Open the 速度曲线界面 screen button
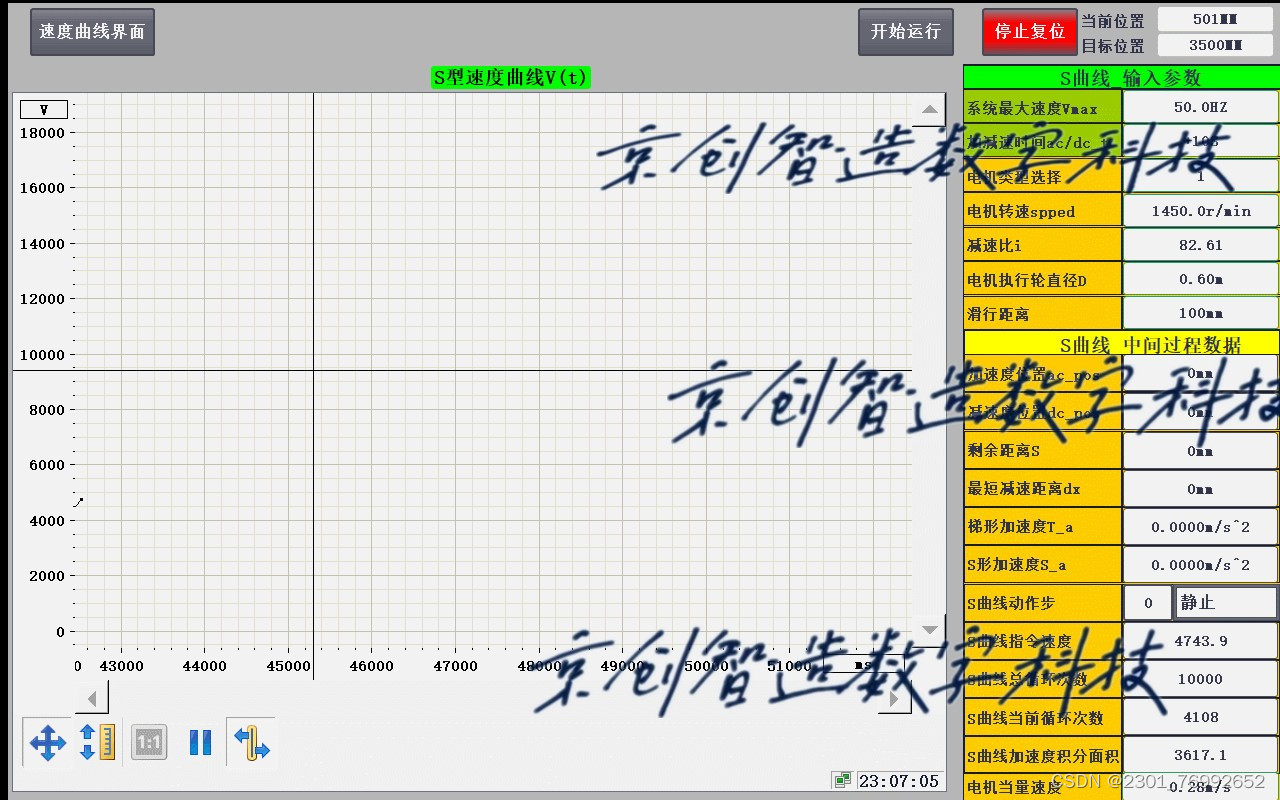The image size is (1280, 800). point(92,32)
